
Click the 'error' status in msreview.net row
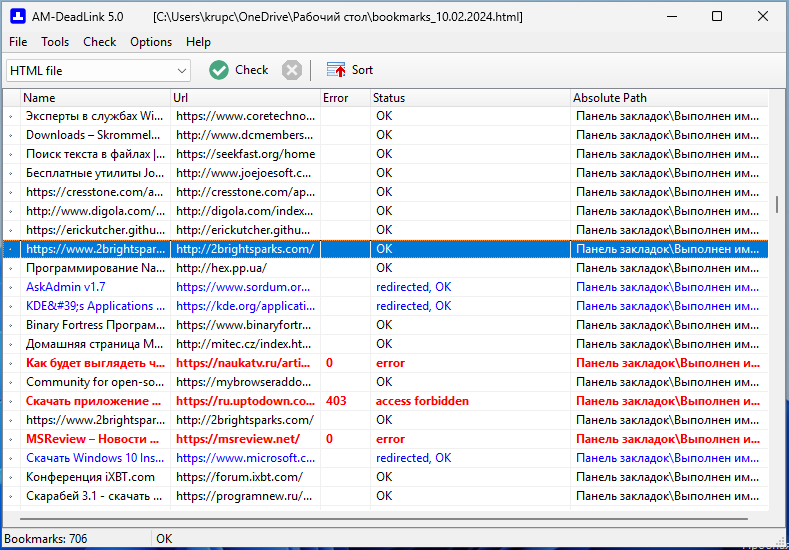390,439
